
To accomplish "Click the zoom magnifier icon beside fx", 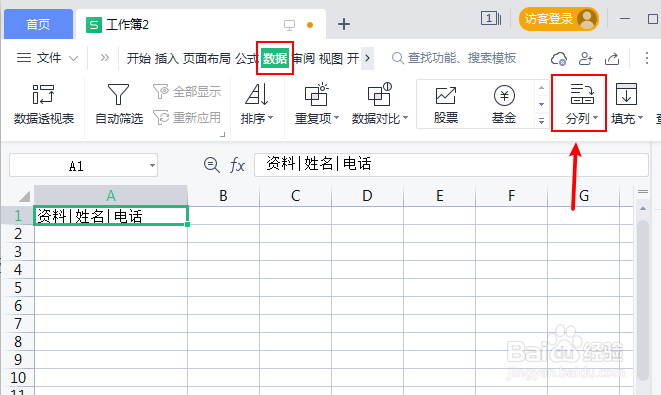I will pyautogui.click(x=212, y=165).
